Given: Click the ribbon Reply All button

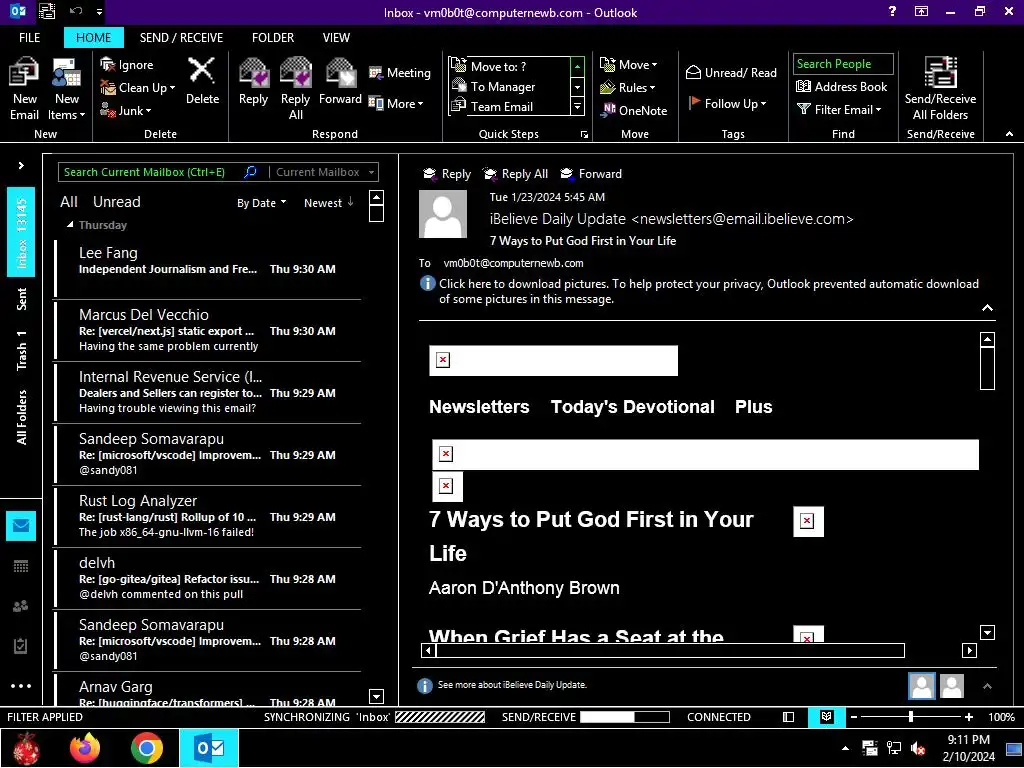Looking at the screenshot, I should point(295,89).
